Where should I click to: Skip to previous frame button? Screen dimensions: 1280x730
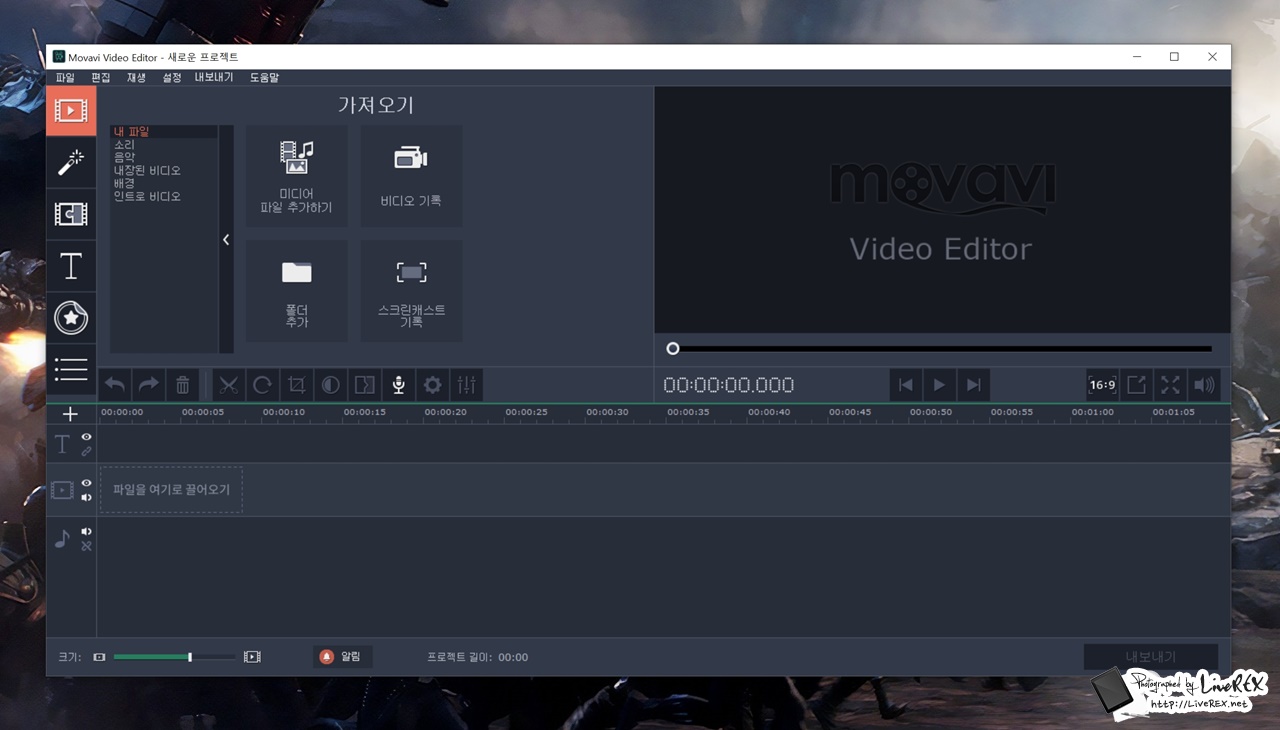[x=905, y=385]
